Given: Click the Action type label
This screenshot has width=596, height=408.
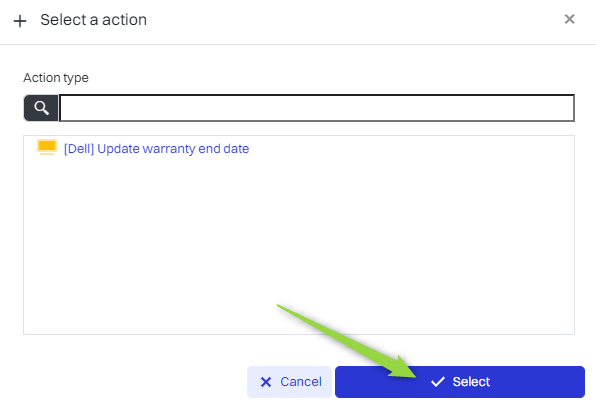Looking at the screenshot, I should pyautogui.click(x=56, y=78).
